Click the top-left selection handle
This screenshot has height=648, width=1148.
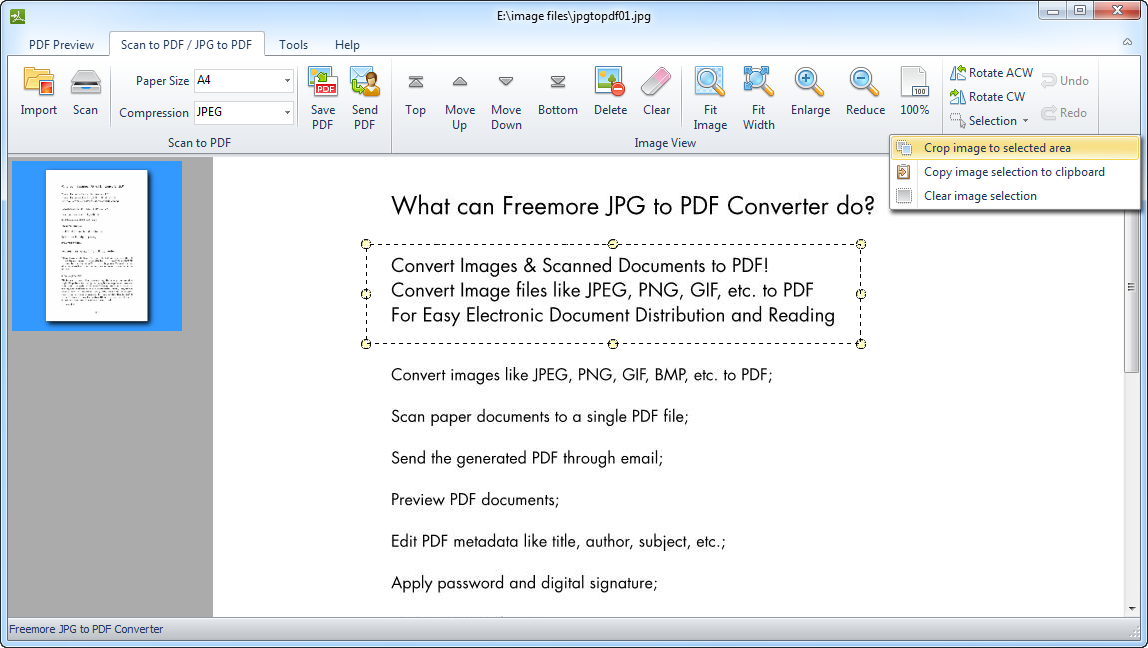366,244
